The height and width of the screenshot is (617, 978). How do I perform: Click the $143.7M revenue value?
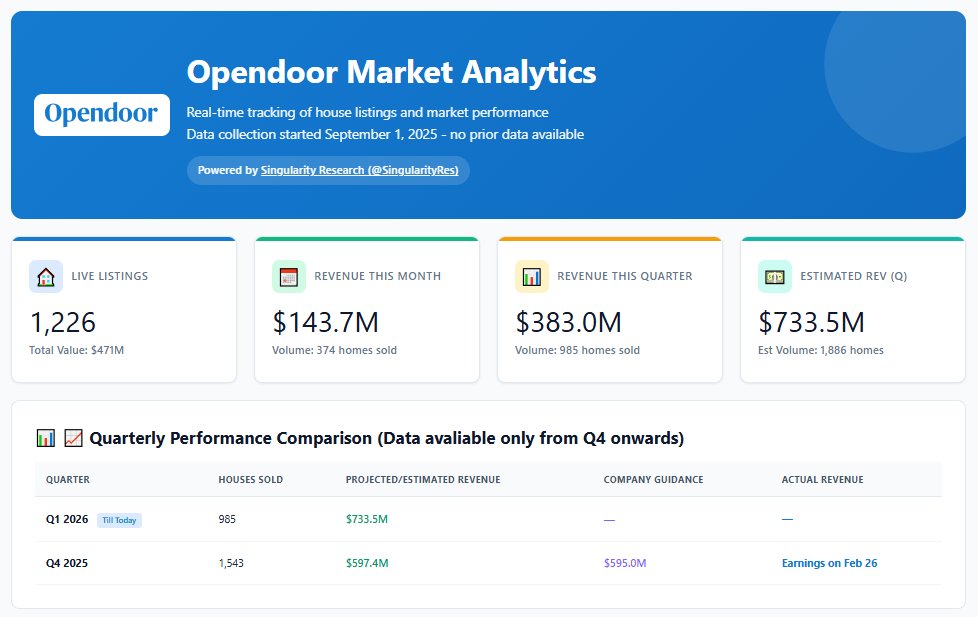326,323
